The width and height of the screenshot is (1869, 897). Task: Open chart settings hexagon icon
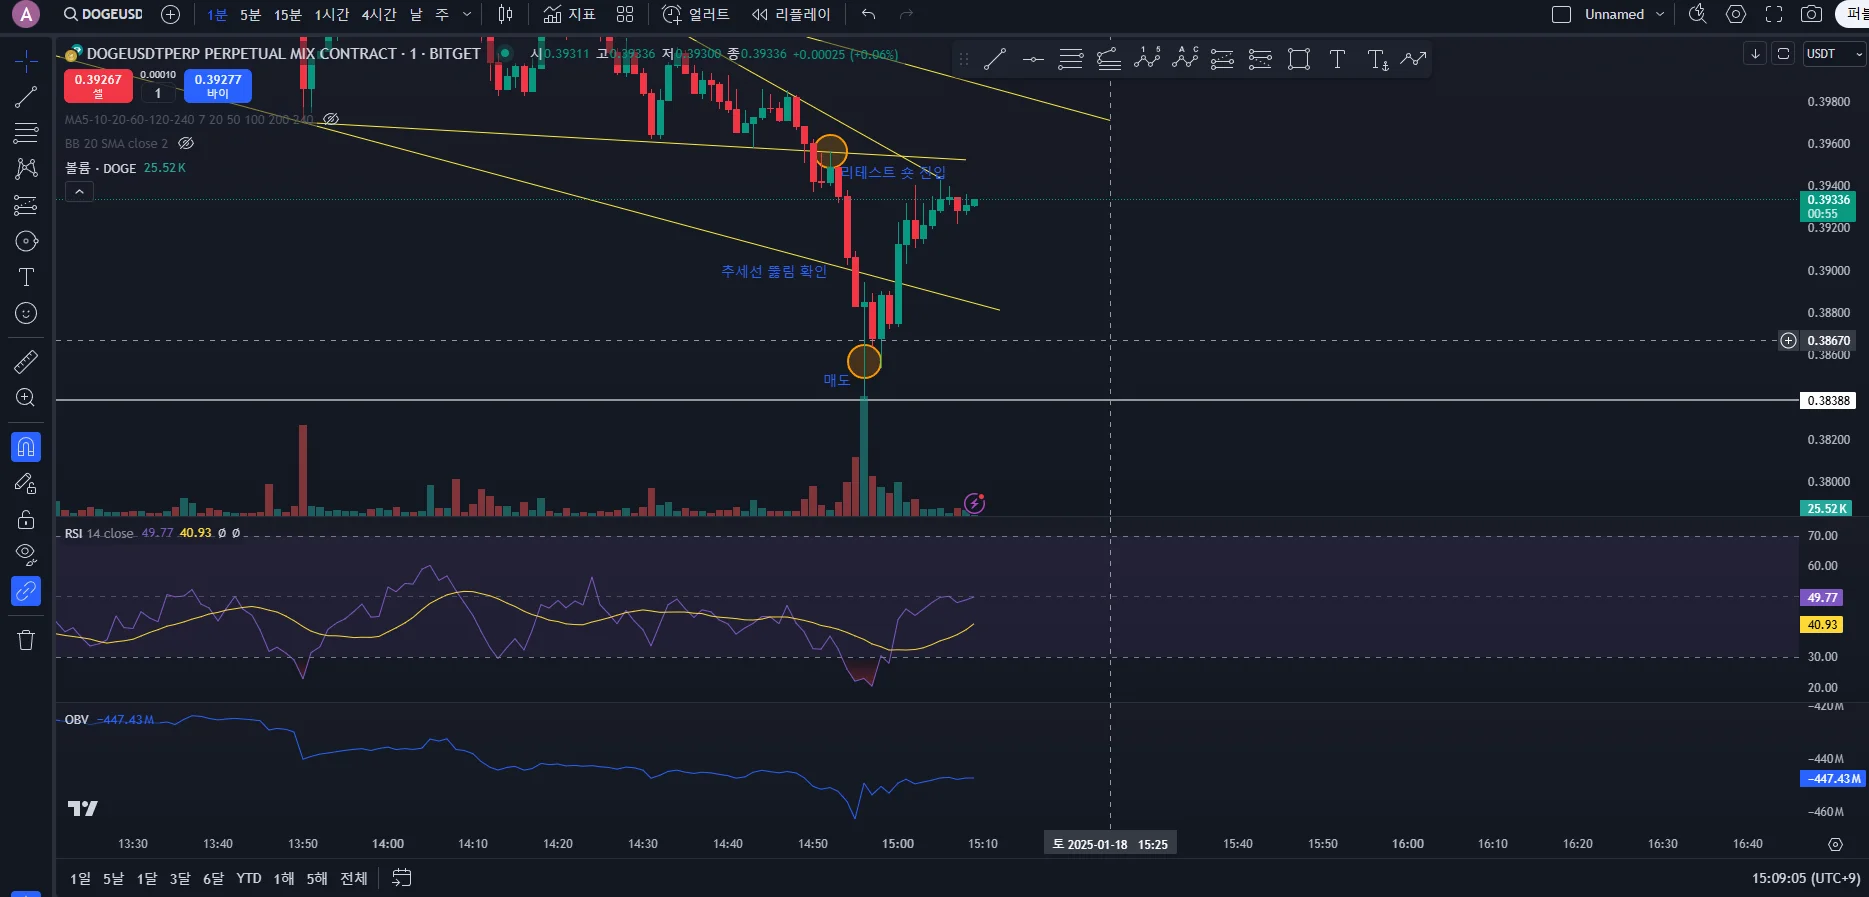click(1736, 14)
